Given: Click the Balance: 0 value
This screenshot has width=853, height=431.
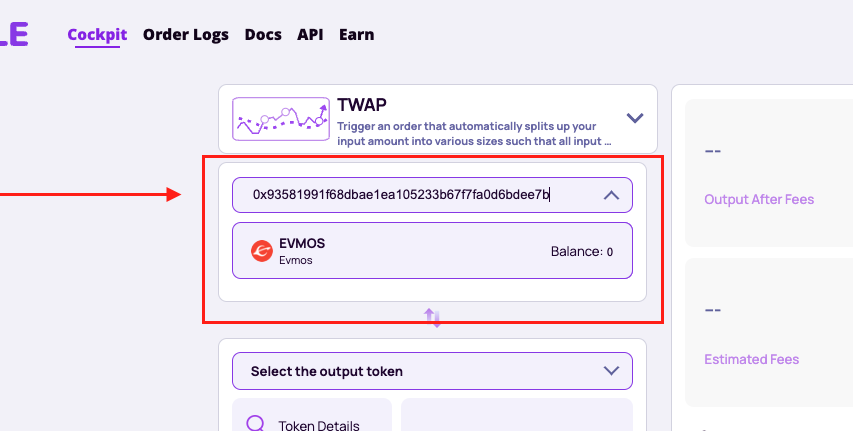Looking at the screenshot, I should 582,251.
